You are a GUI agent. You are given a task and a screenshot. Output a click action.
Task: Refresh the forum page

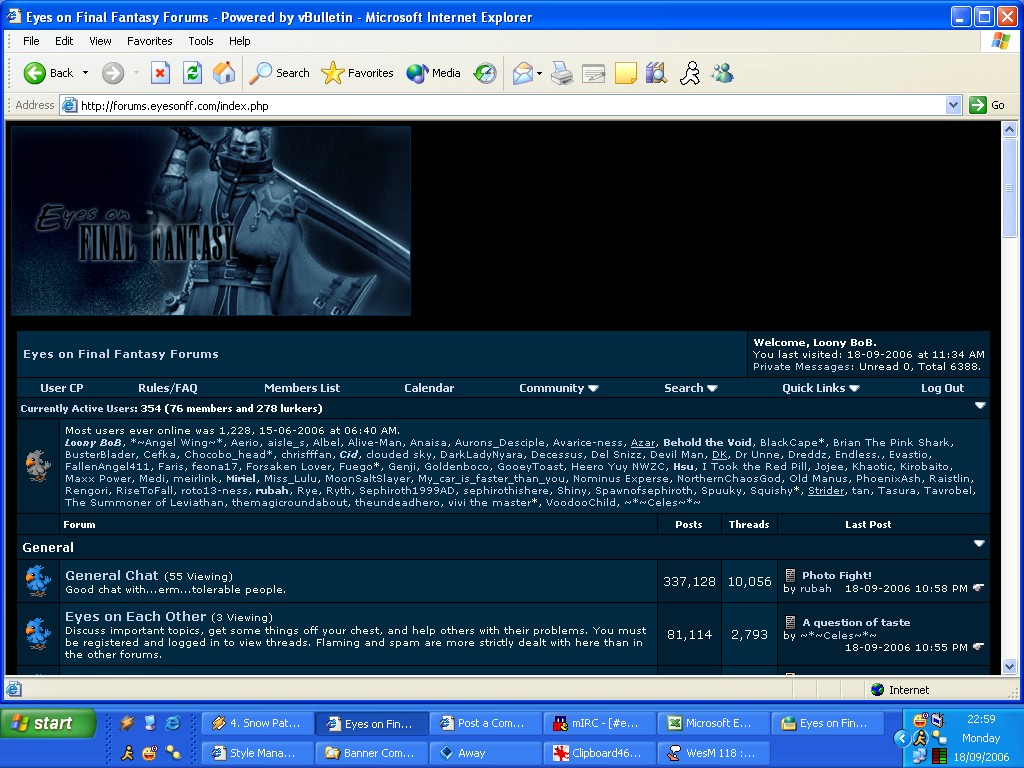[x=192, y=73]
